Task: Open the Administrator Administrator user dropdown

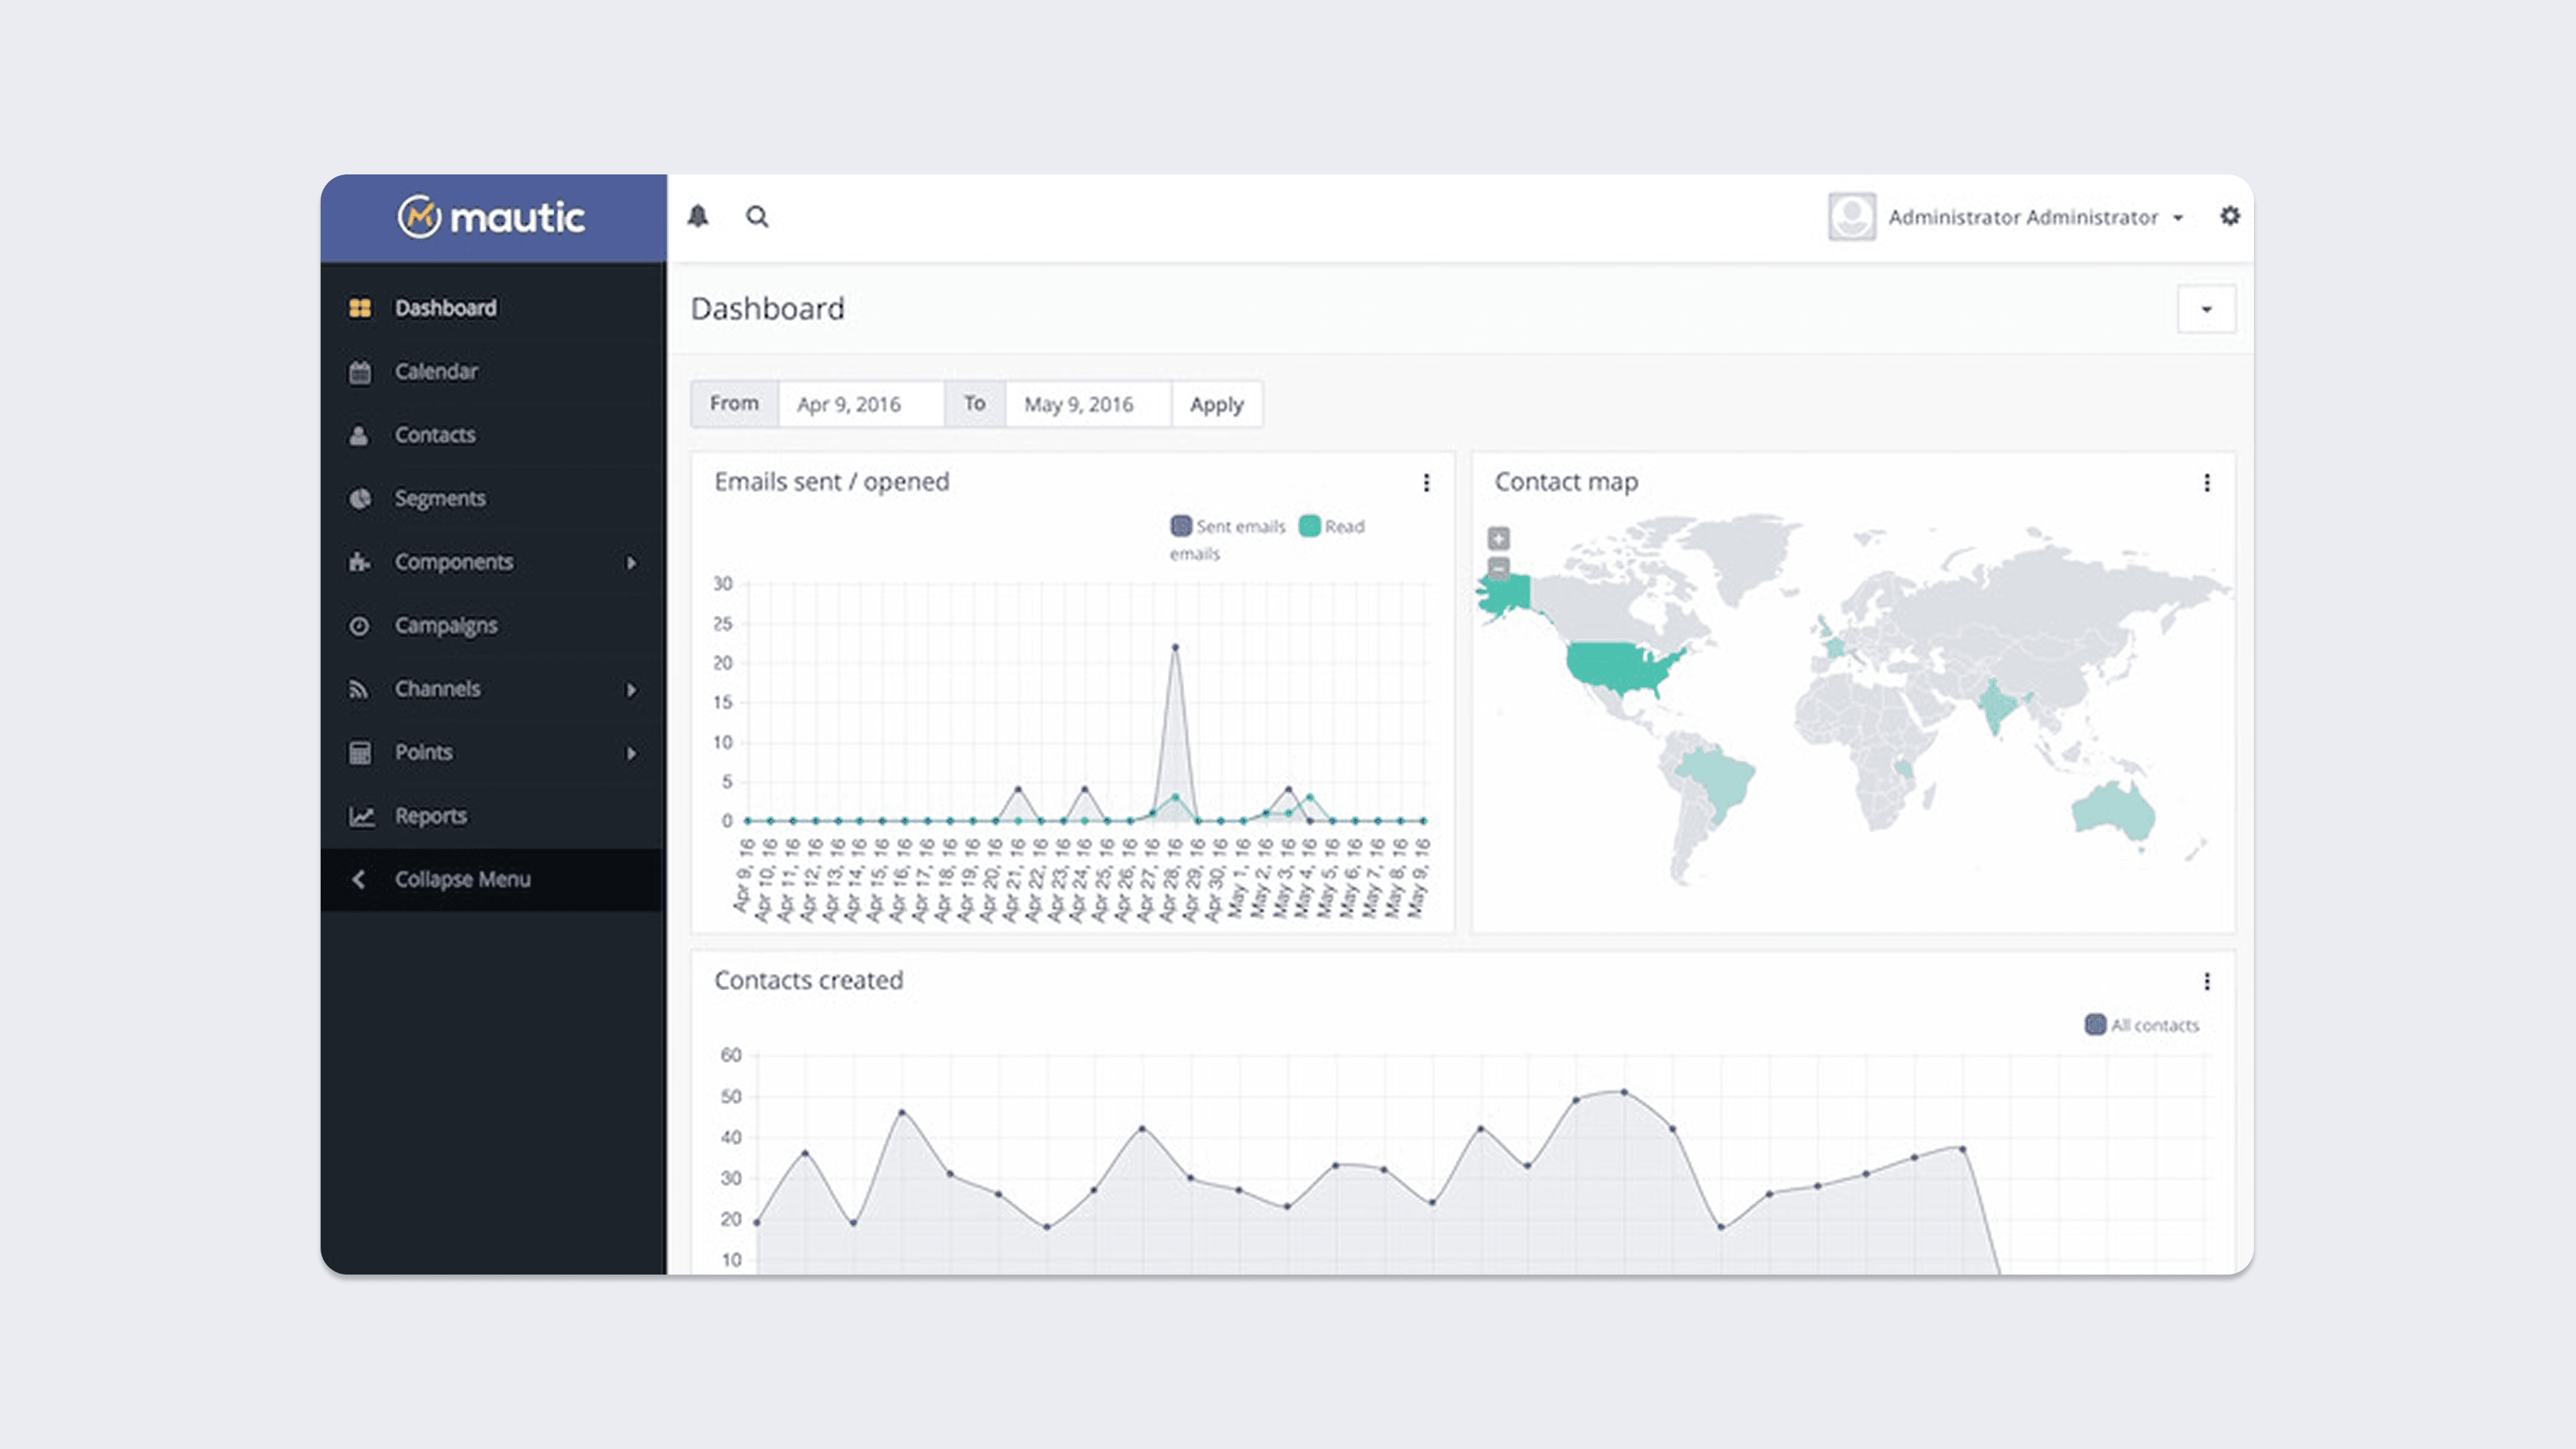Action: point(2035,217)
